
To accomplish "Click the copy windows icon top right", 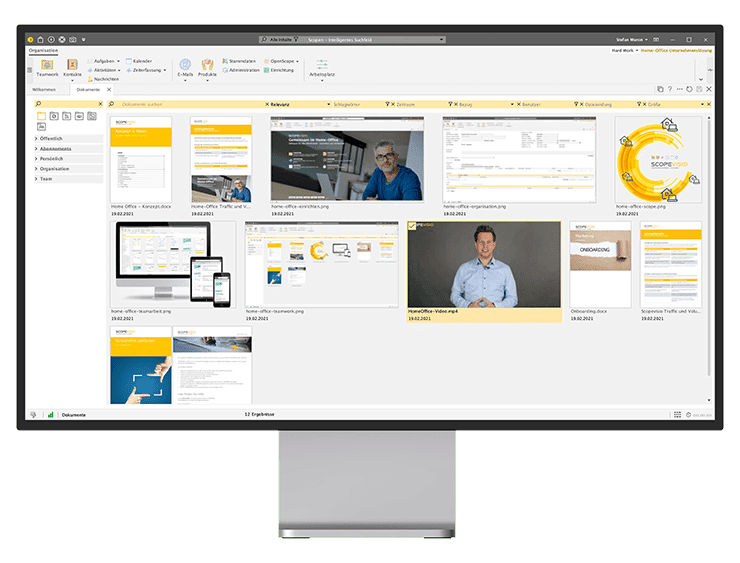I will [660, 89].
